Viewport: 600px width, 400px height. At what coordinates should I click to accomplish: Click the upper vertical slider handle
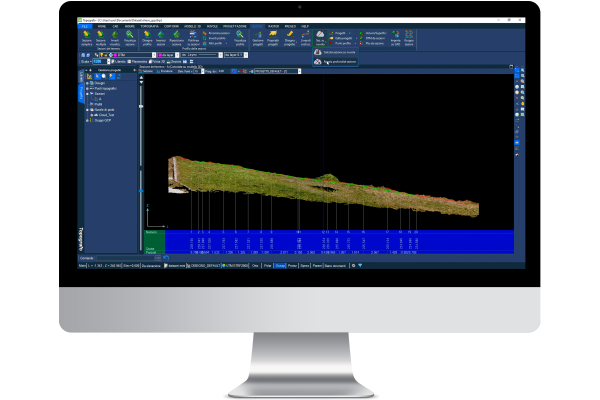(141, 106)
